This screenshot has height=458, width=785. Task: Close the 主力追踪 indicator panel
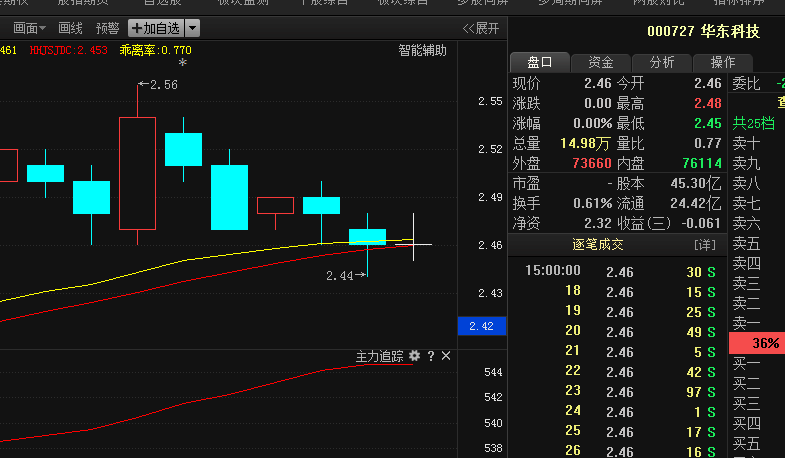[446, 356]
